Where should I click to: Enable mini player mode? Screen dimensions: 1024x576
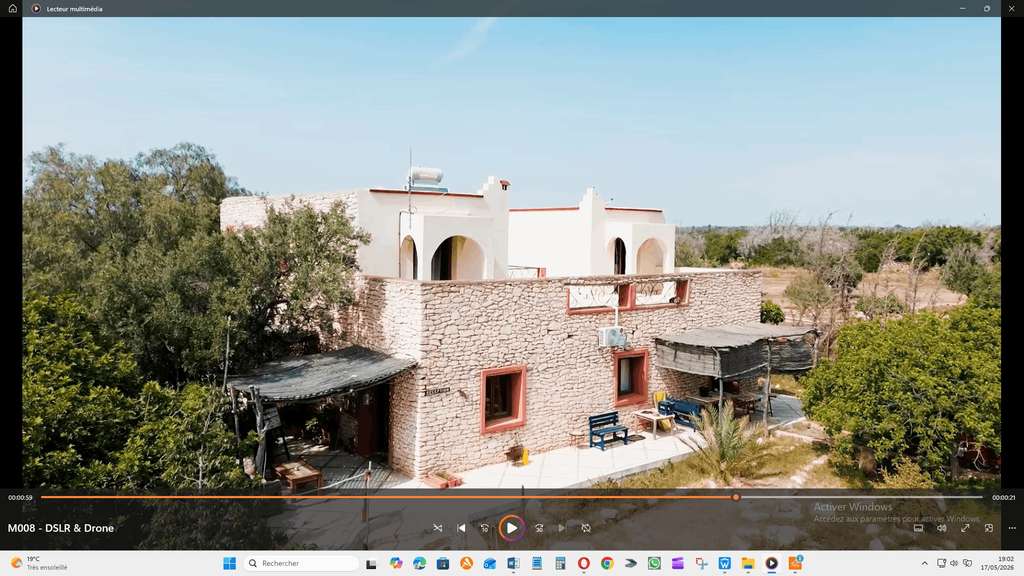pyautogui.click(x=989, y=528)
